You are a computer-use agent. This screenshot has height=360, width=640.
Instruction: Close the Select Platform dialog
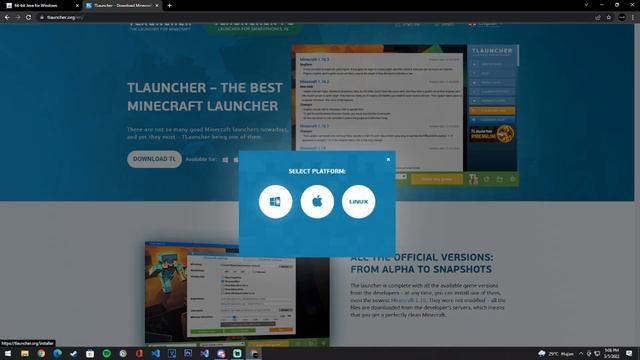(x=388, y=159)
